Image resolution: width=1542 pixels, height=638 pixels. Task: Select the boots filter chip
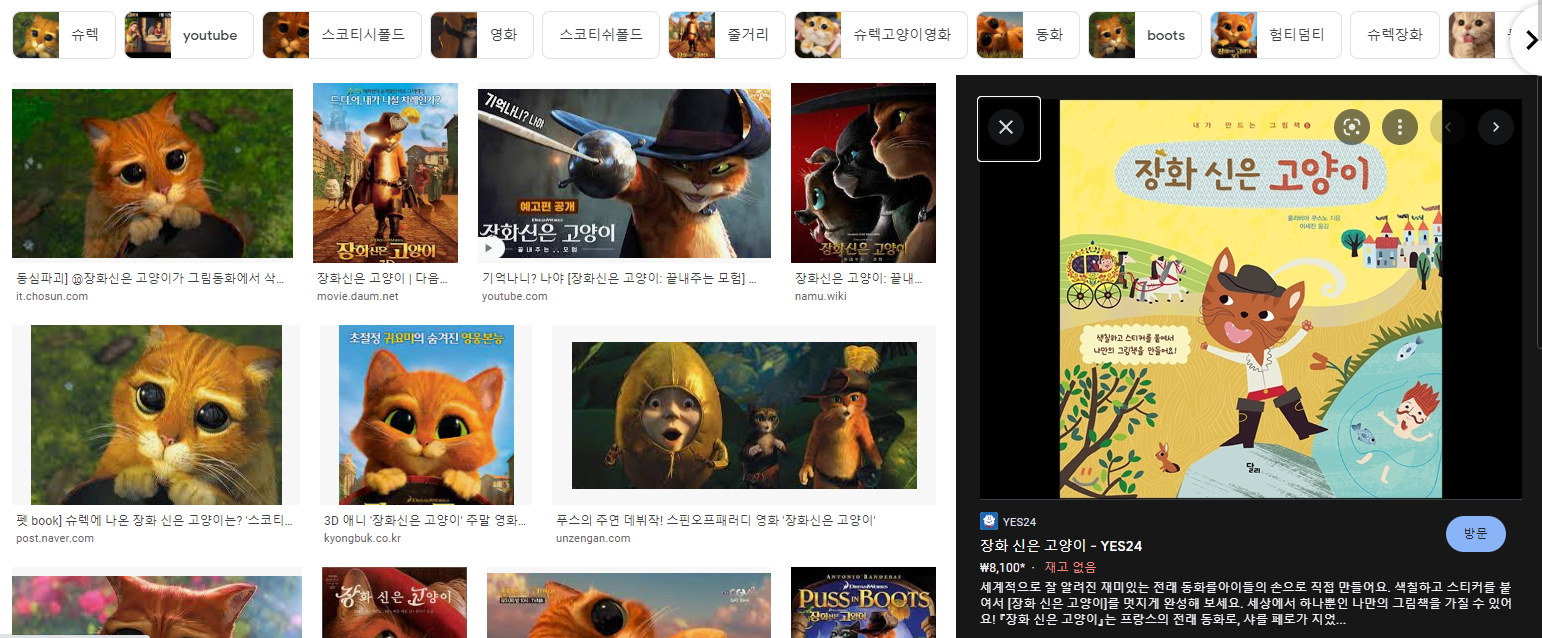point(1145,35)
